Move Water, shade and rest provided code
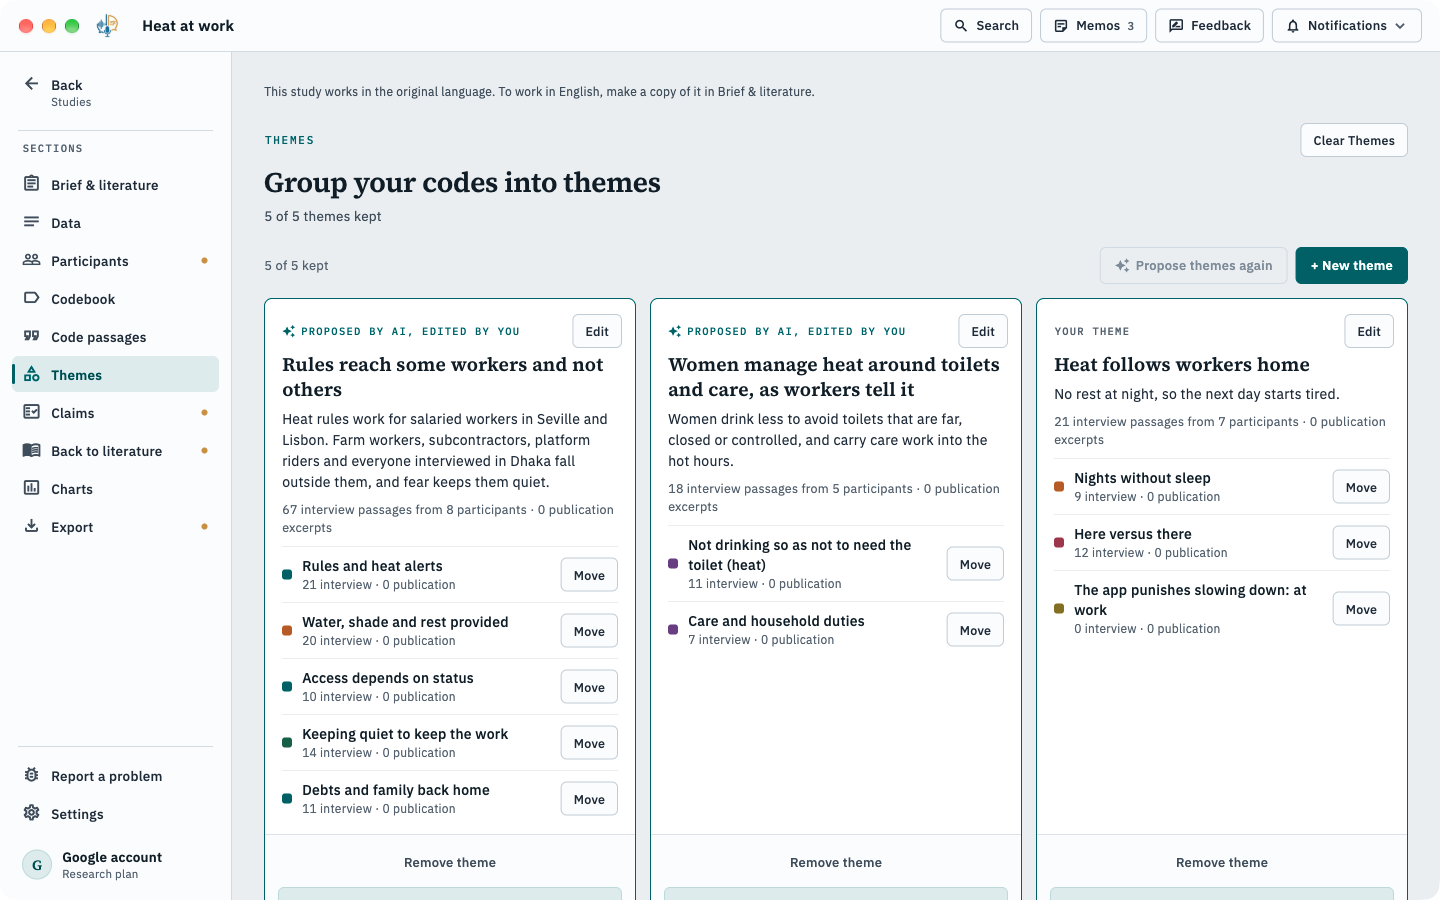Image resolution: width=1440 pixels, height=900 pixels. (x=589, y=631)
